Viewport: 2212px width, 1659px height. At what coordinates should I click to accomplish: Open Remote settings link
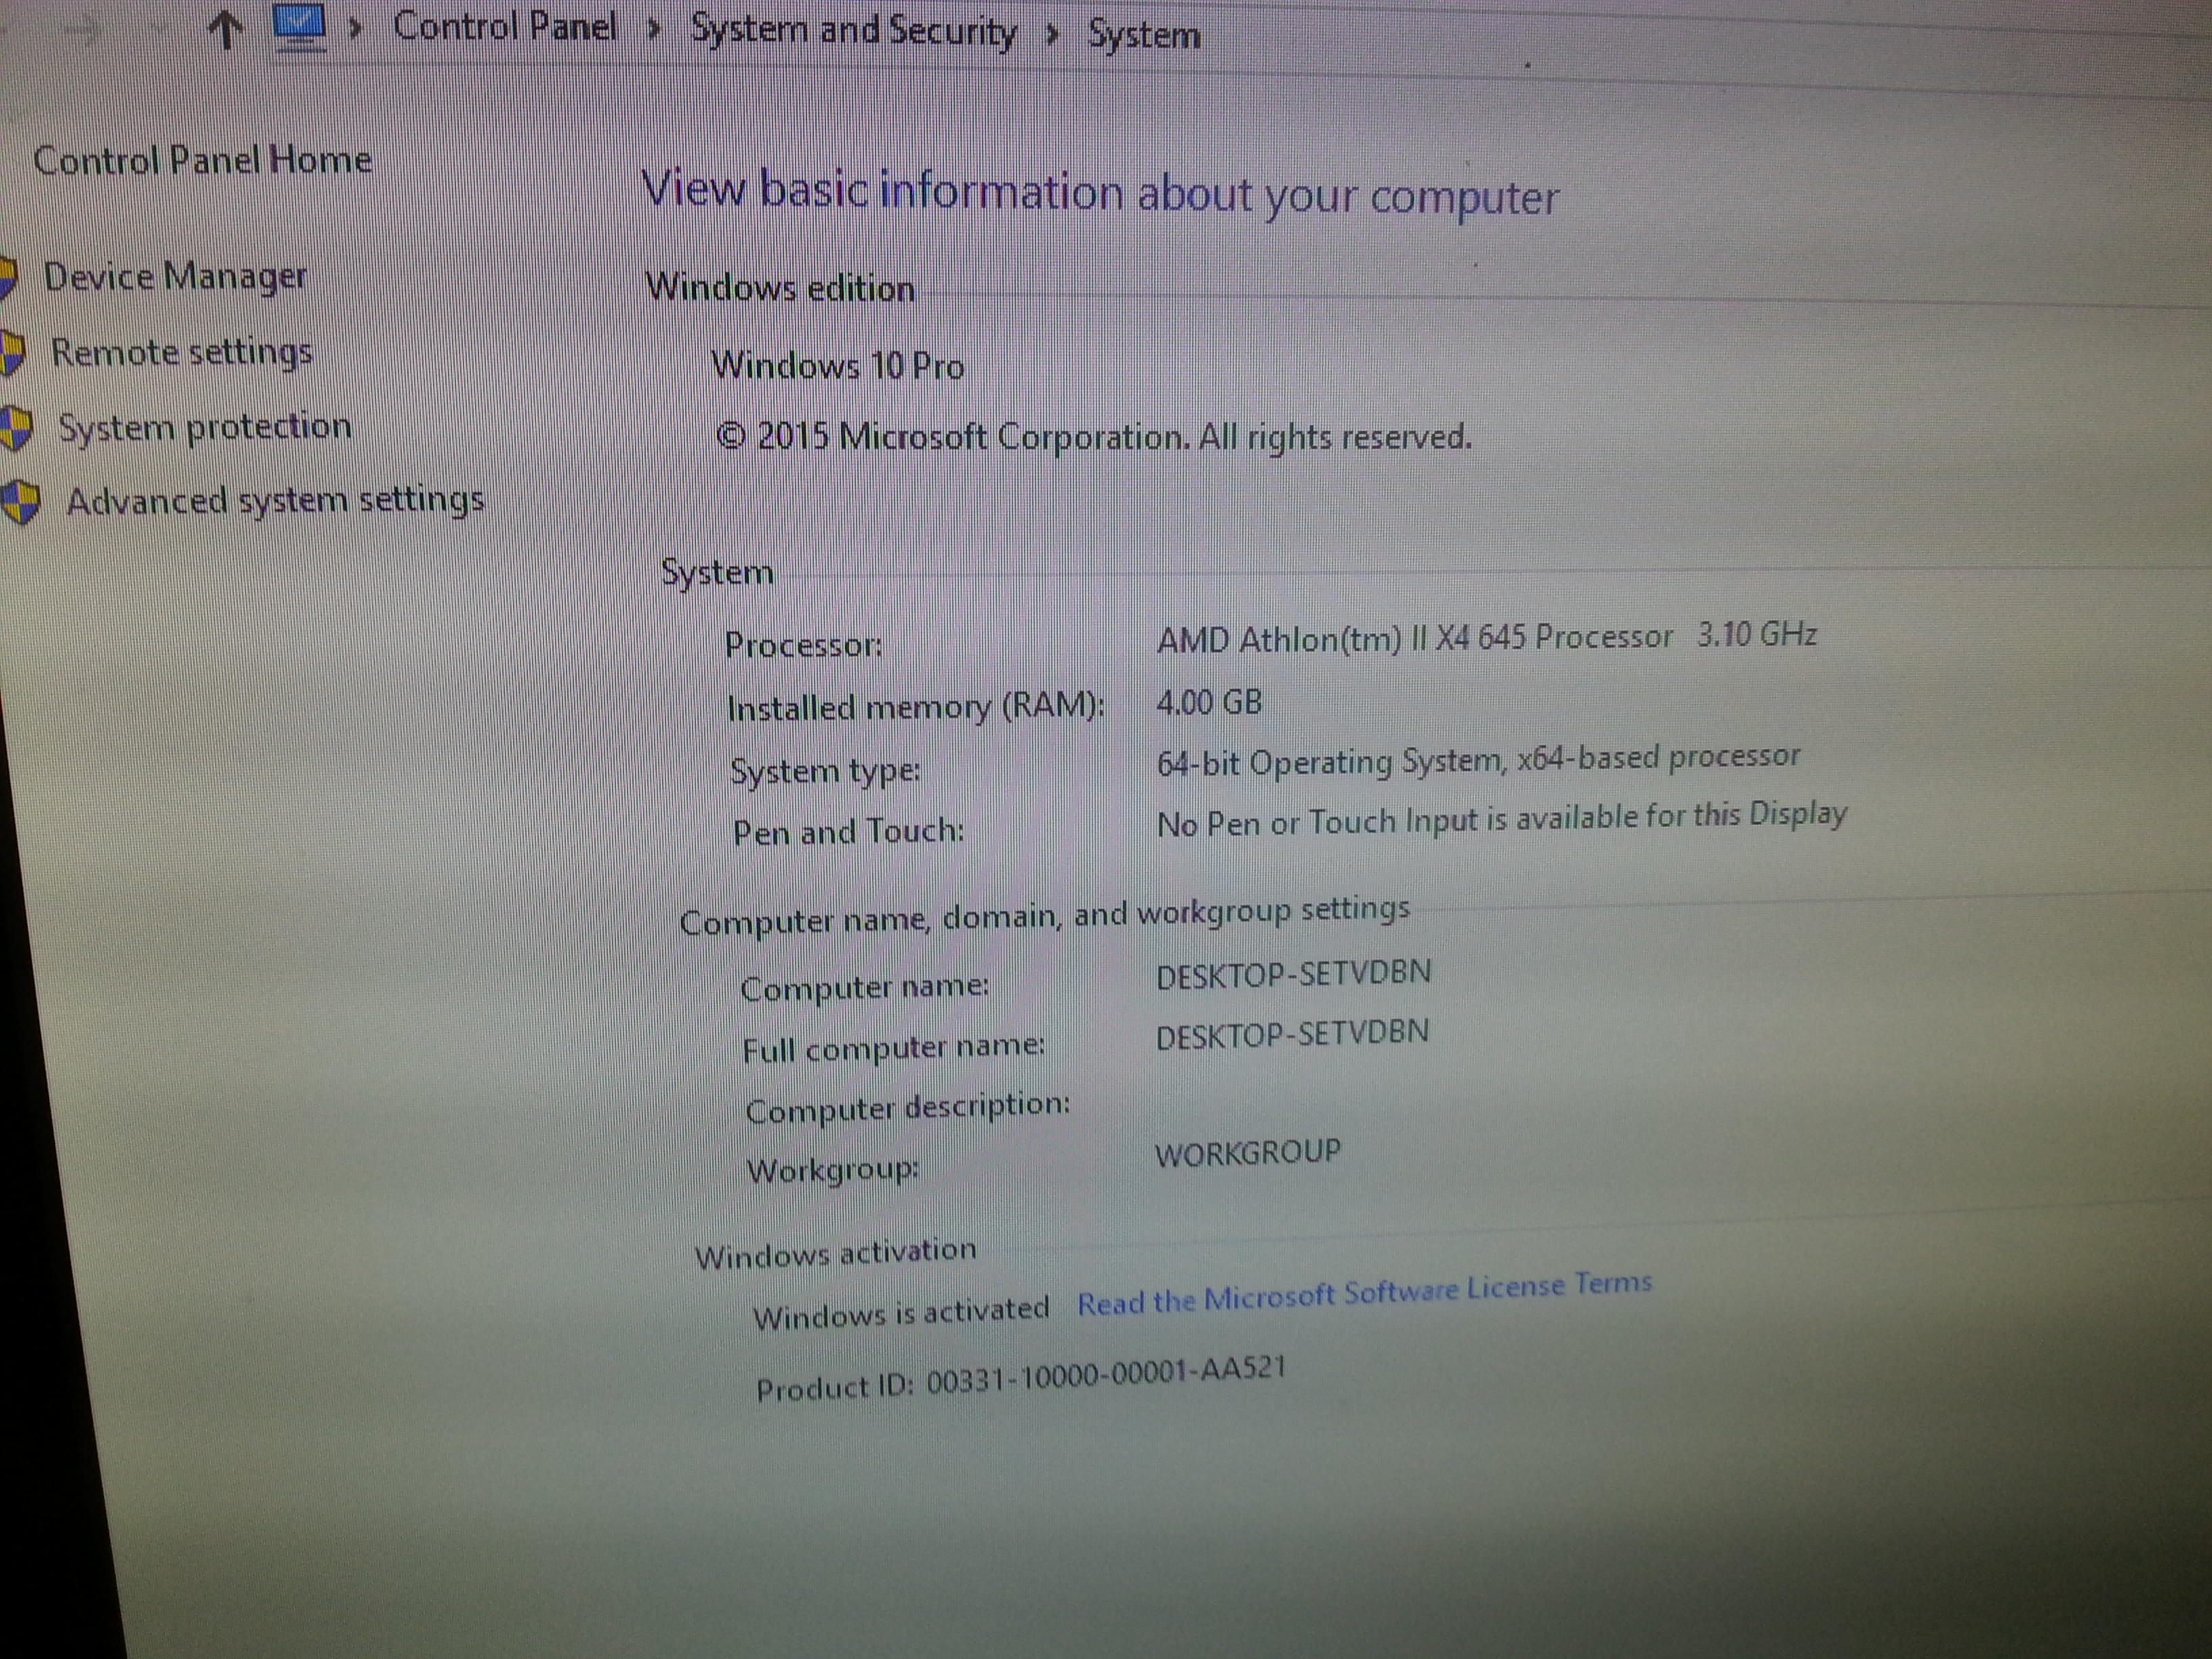[182, 352]
